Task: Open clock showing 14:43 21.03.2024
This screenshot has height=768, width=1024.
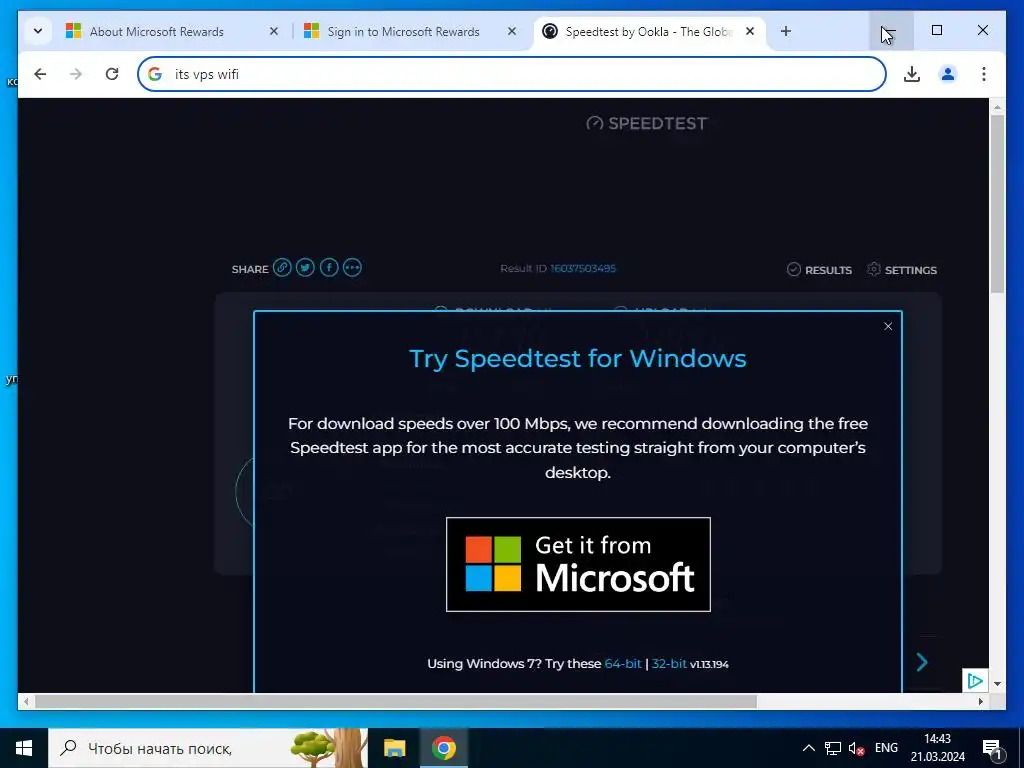Action: (938, 748)
